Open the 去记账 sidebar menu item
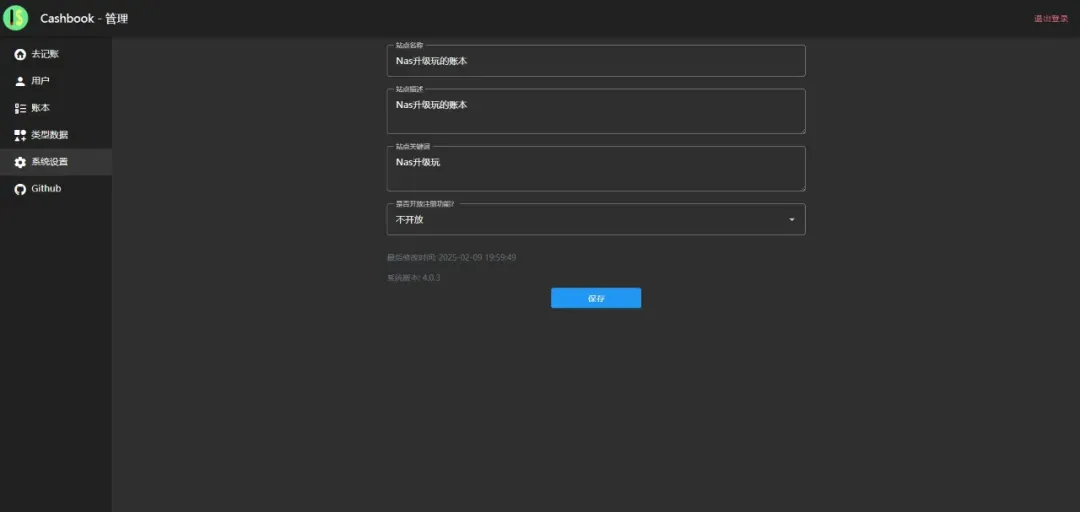The width and height of the screenshot is (1080, 512). pyautogui.click(x=45, y=54)
